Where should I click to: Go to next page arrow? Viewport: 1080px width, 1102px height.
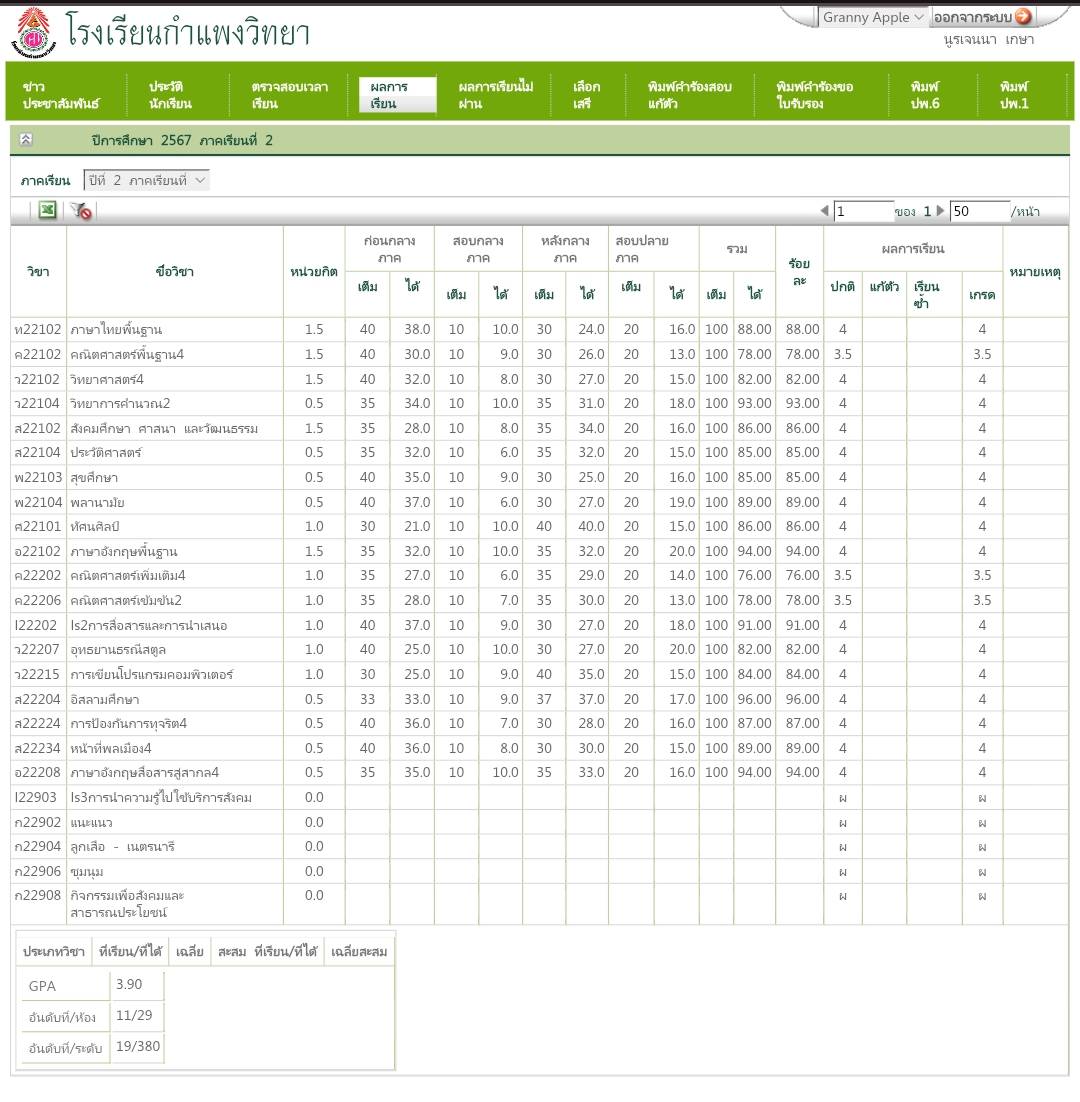tap(940, 210)
